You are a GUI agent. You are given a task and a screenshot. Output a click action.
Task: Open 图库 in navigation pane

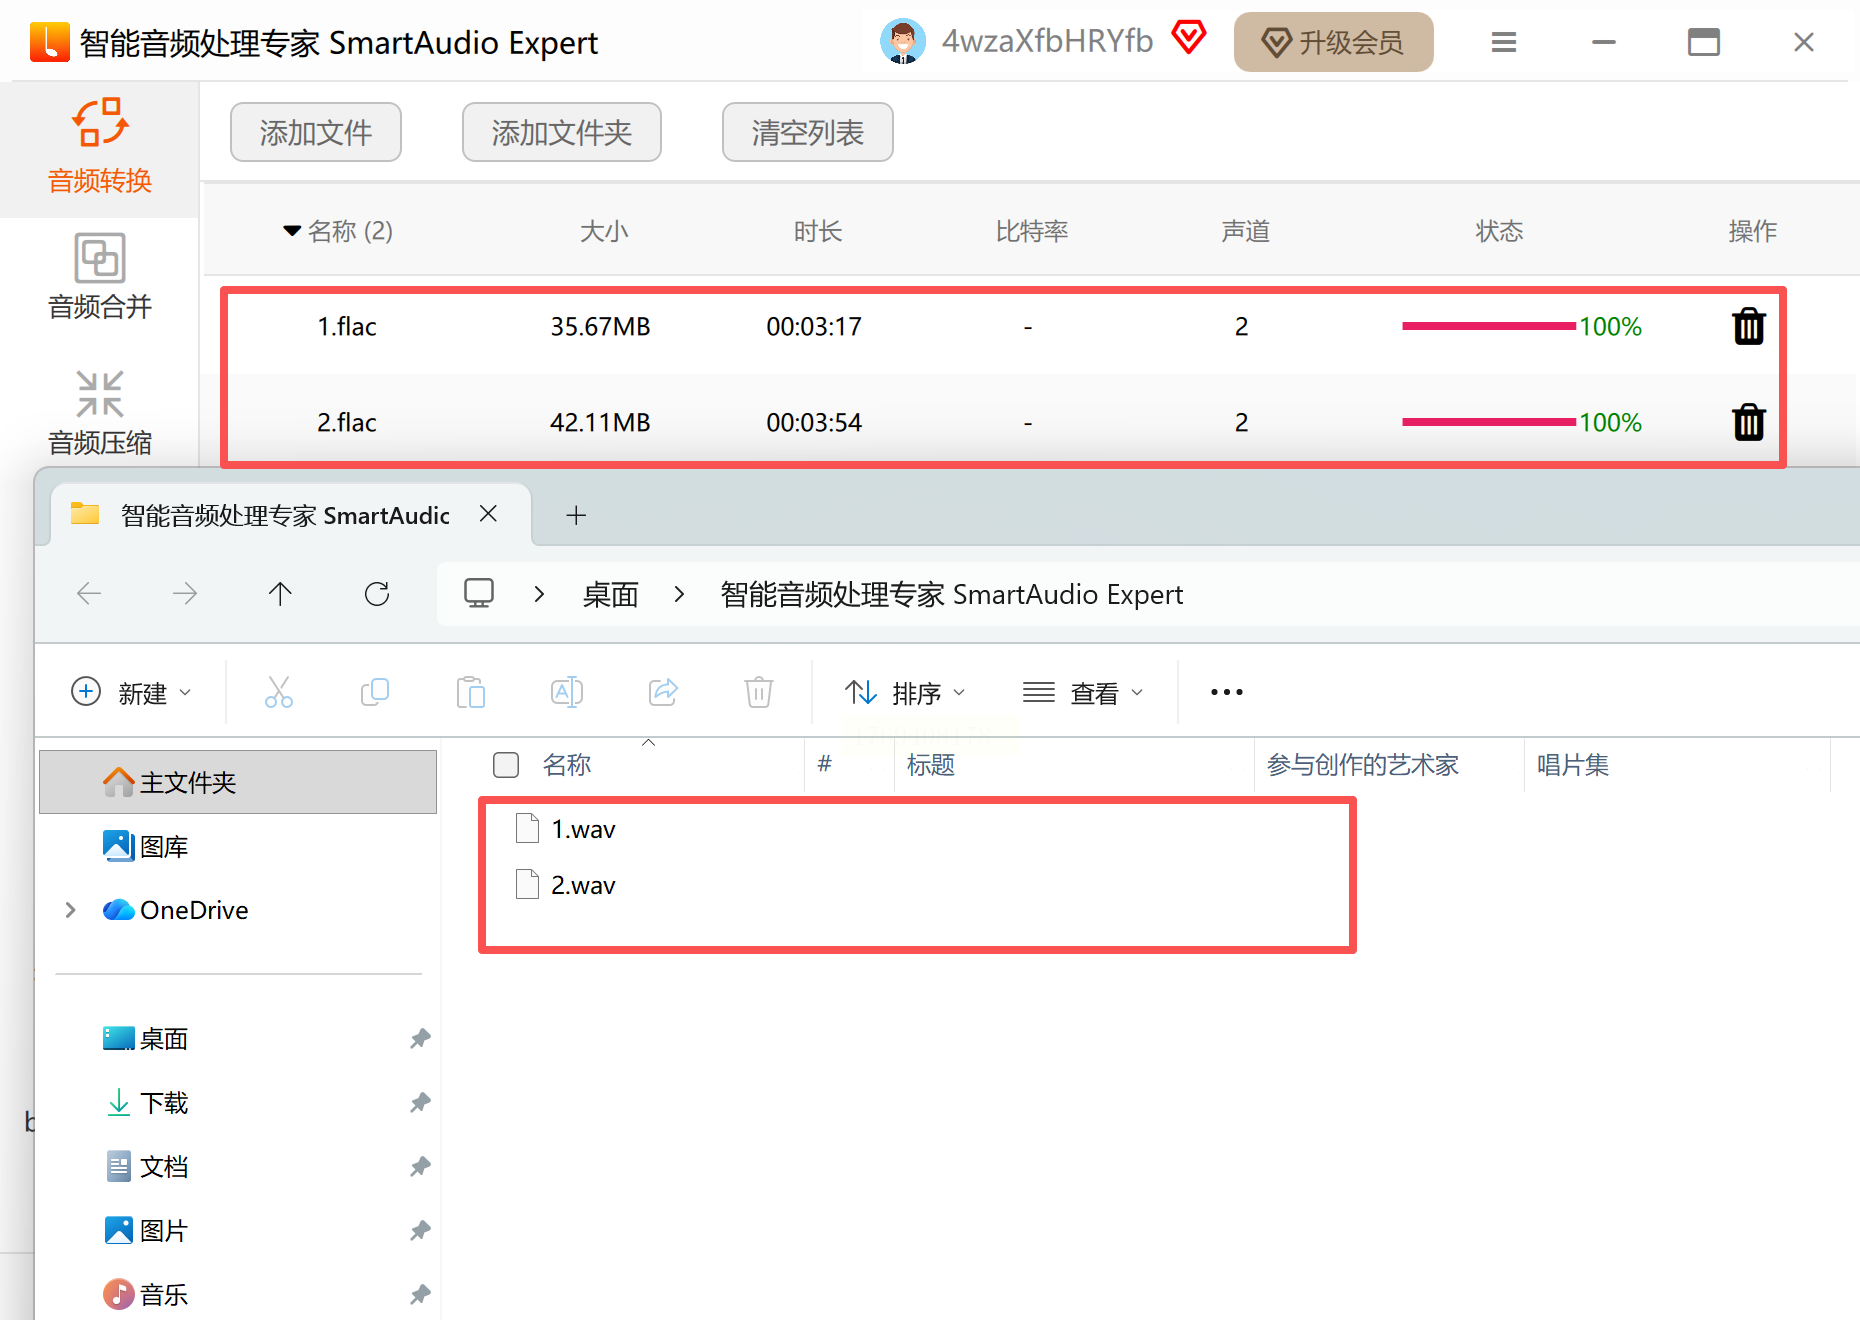point(146,847)
